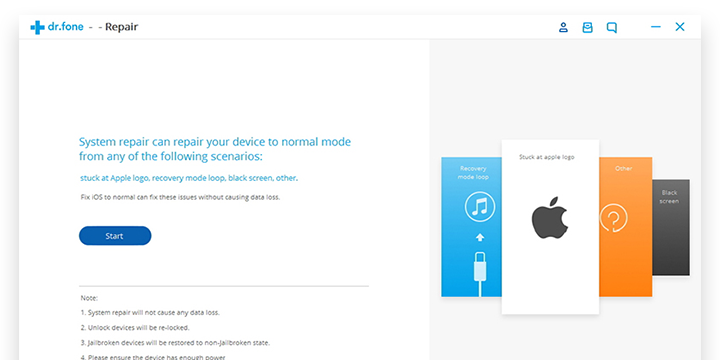Click the music note iTunes icon
The height and width of the screenshot is (360, 720).
(x=480, y=207)
